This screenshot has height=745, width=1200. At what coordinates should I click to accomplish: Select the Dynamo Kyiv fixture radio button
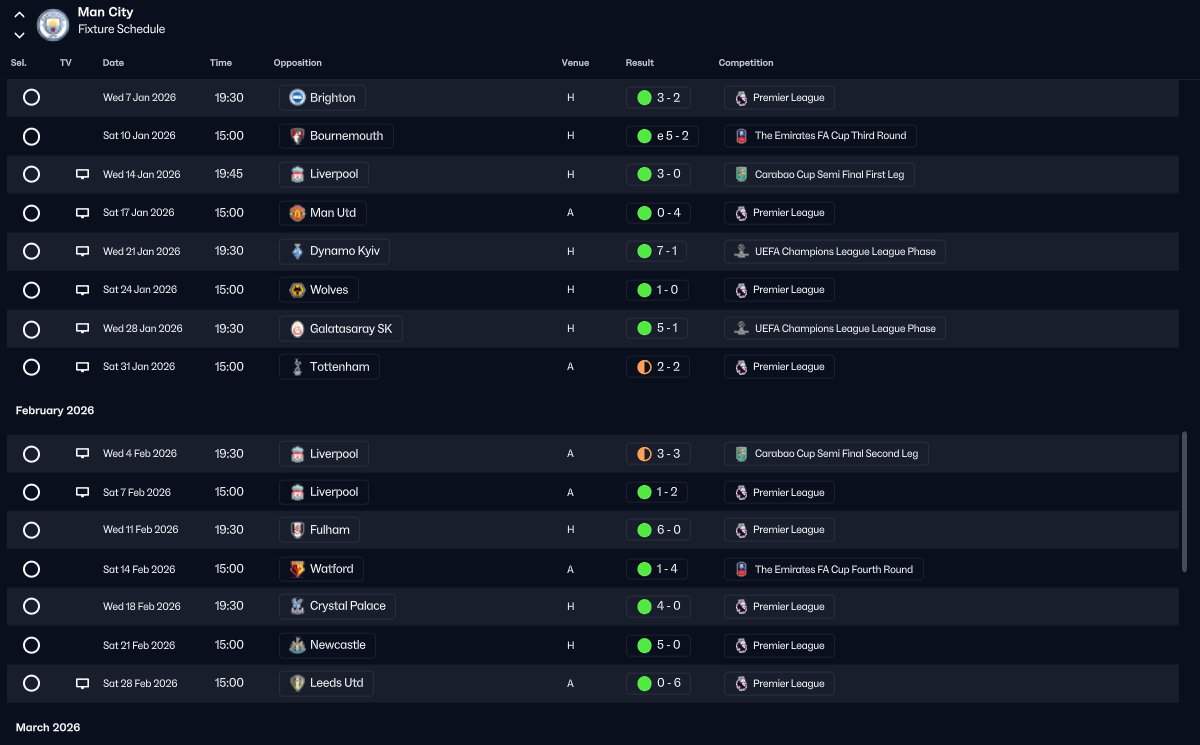[31, 251]
